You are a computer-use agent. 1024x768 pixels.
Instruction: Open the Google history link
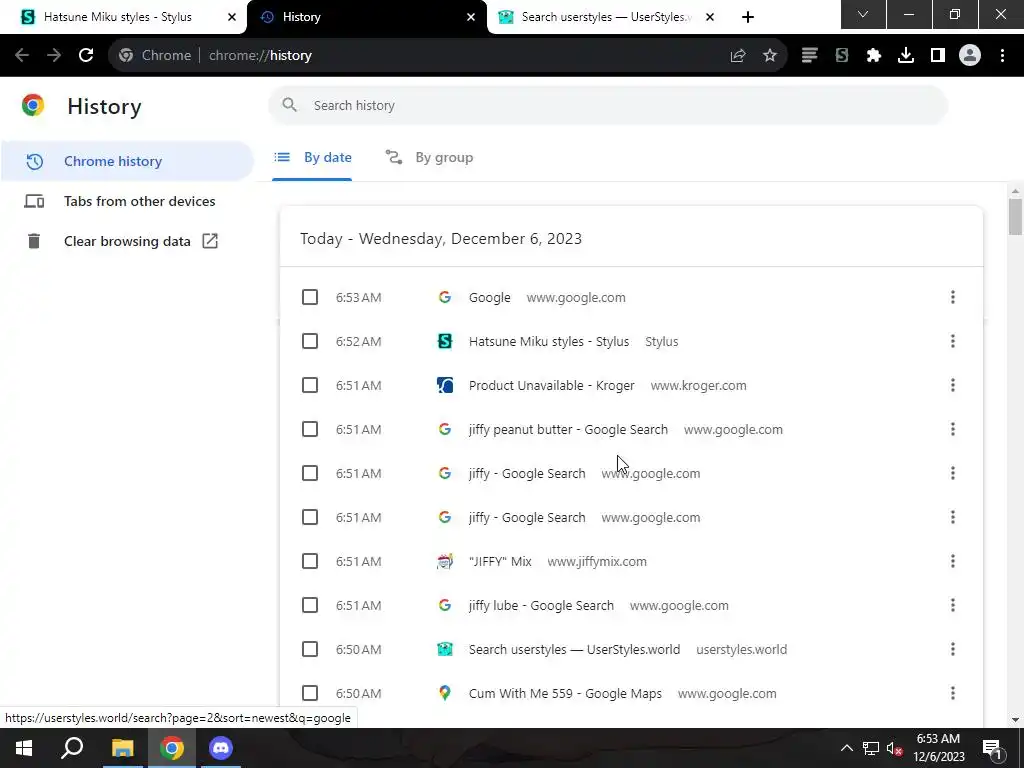tap(490, 297)
